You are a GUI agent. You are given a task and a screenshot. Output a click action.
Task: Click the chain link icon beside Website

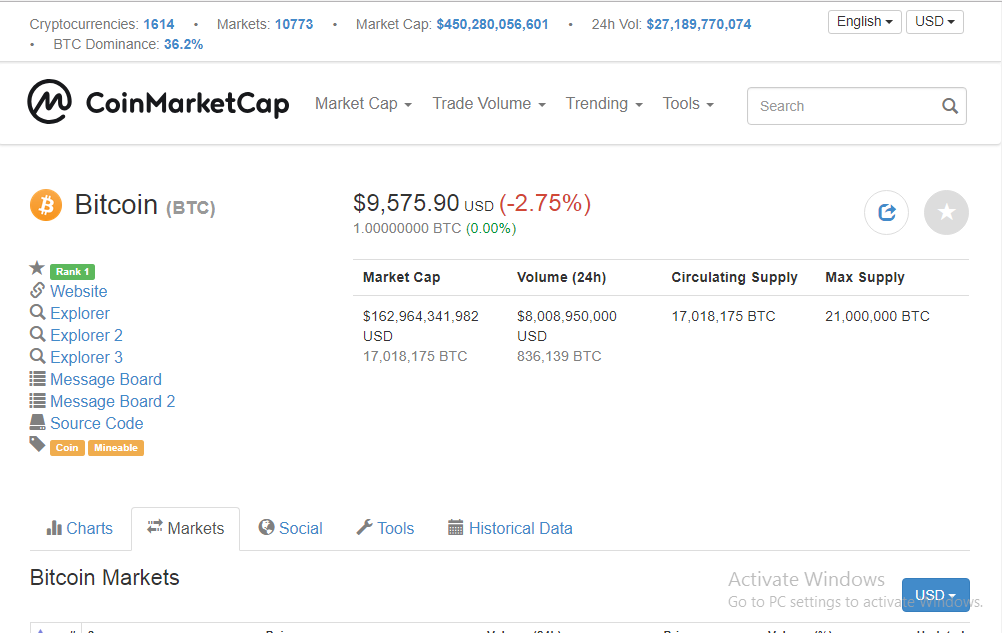pyautogui.click(x=38, y=291)
